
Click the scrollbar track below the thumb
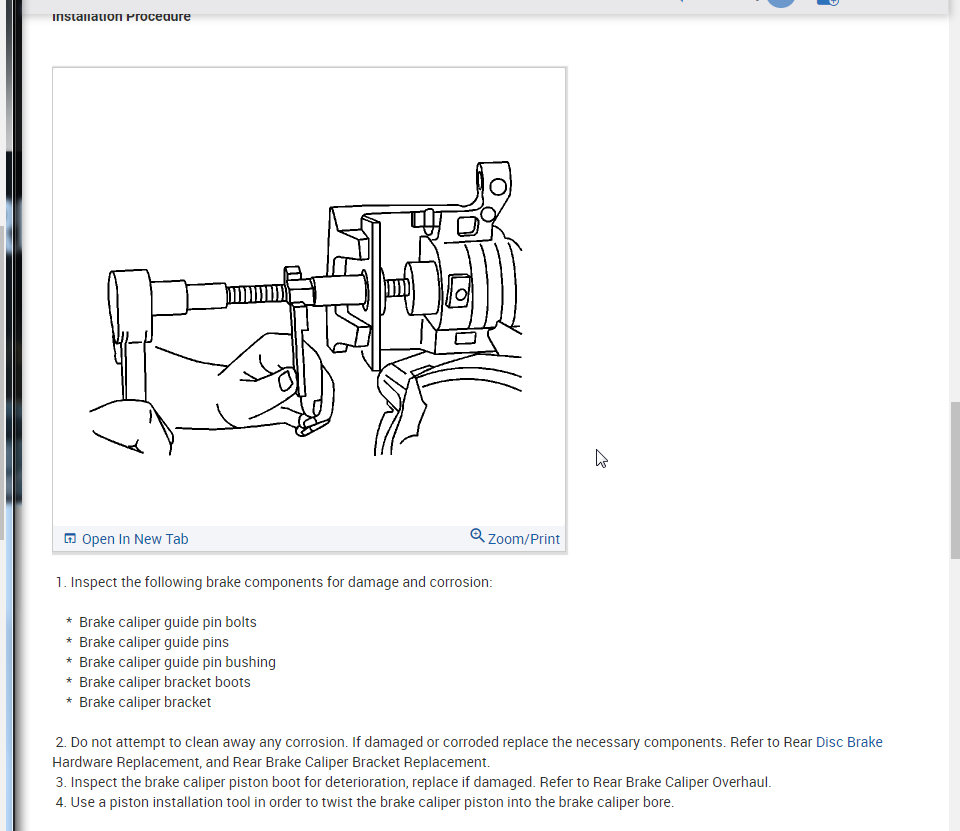click(953, 700)
